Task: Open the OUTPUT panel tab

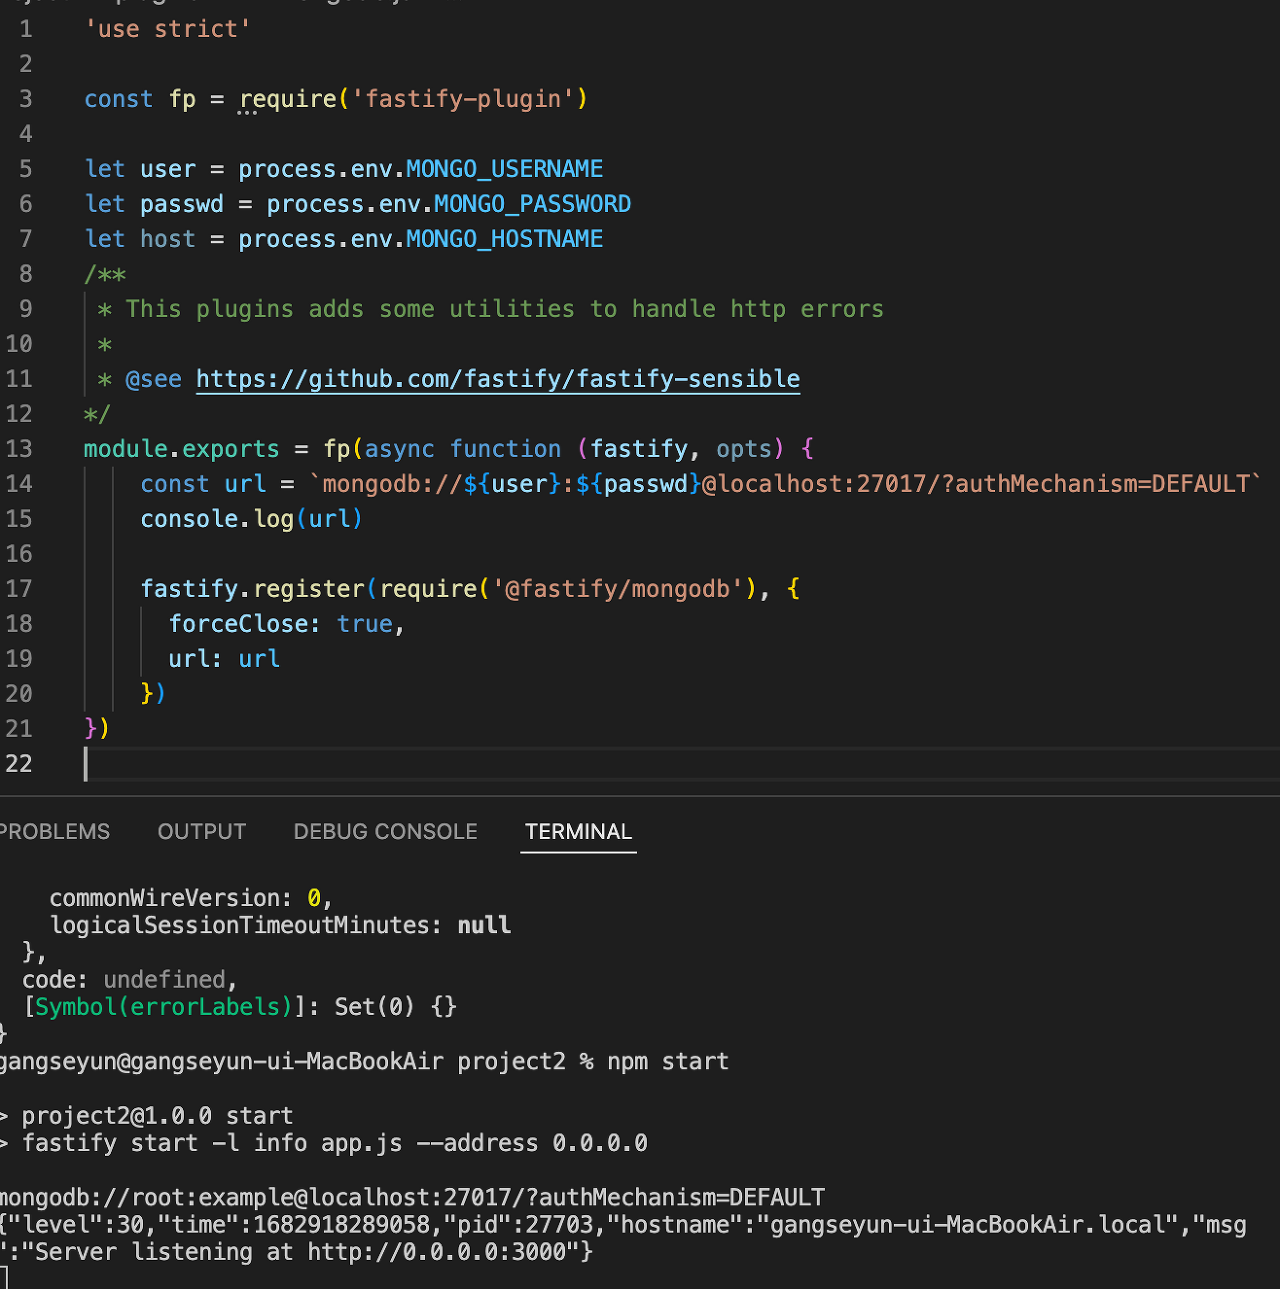Action: [202, 832]
